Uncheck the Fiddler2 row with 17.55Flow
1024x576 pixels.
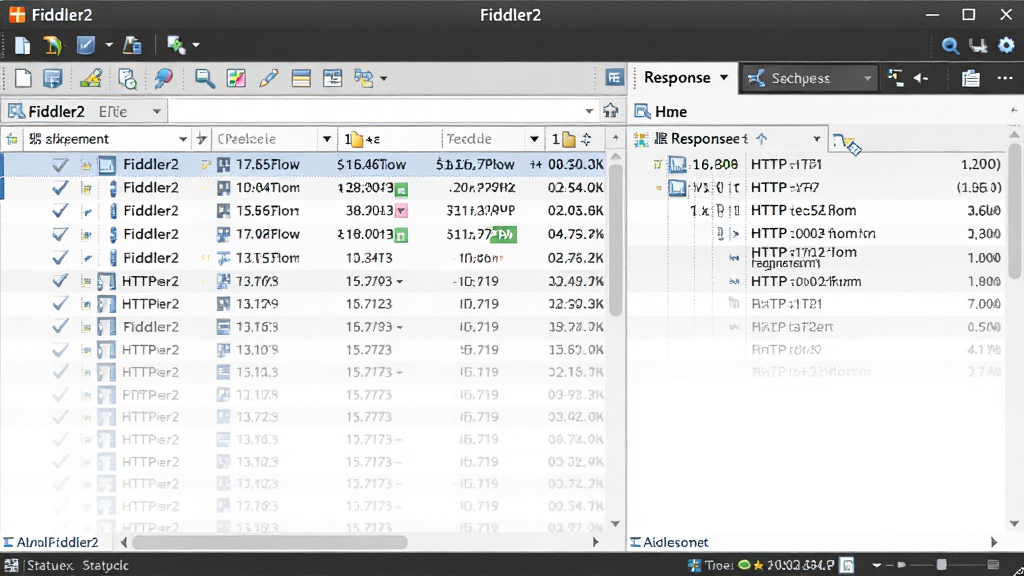[60, 165]
